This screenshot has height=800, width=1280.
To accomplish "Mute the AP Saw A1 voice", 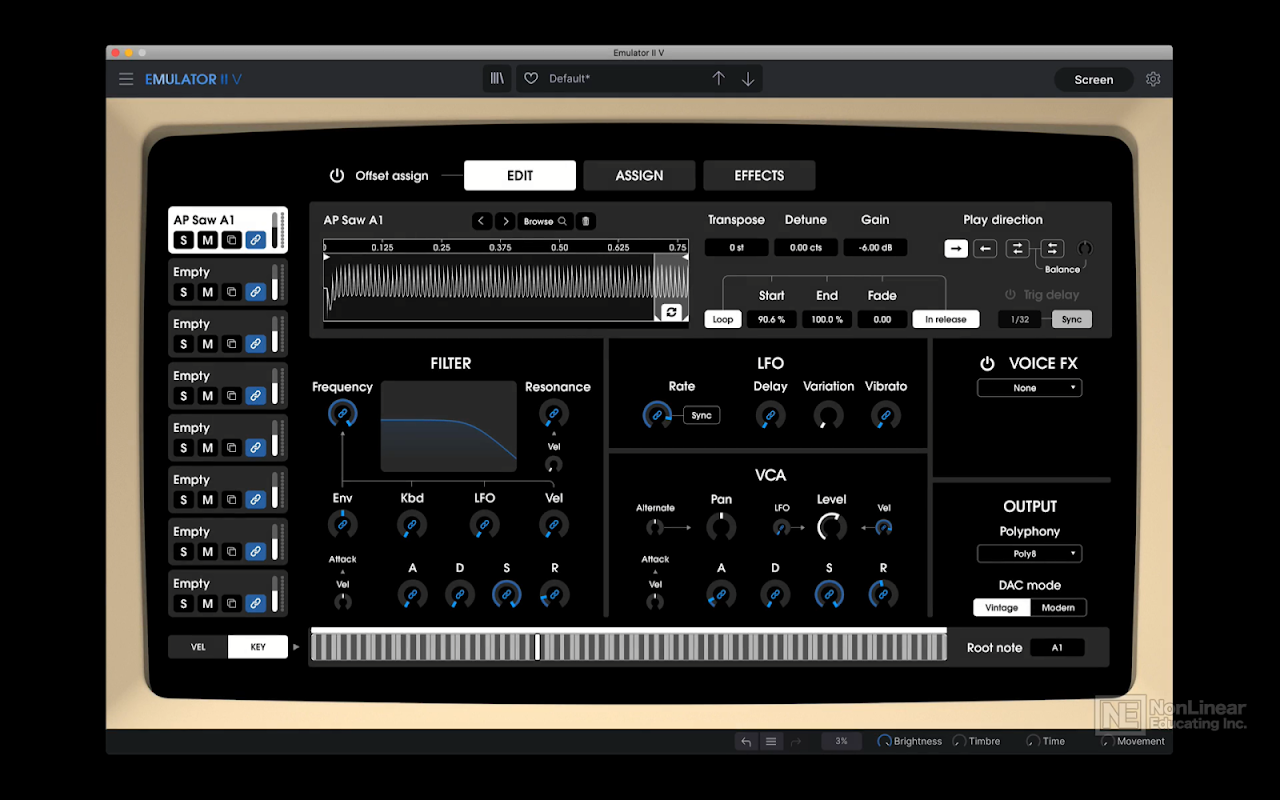I will pyautogui.click(x=207, y=240).
